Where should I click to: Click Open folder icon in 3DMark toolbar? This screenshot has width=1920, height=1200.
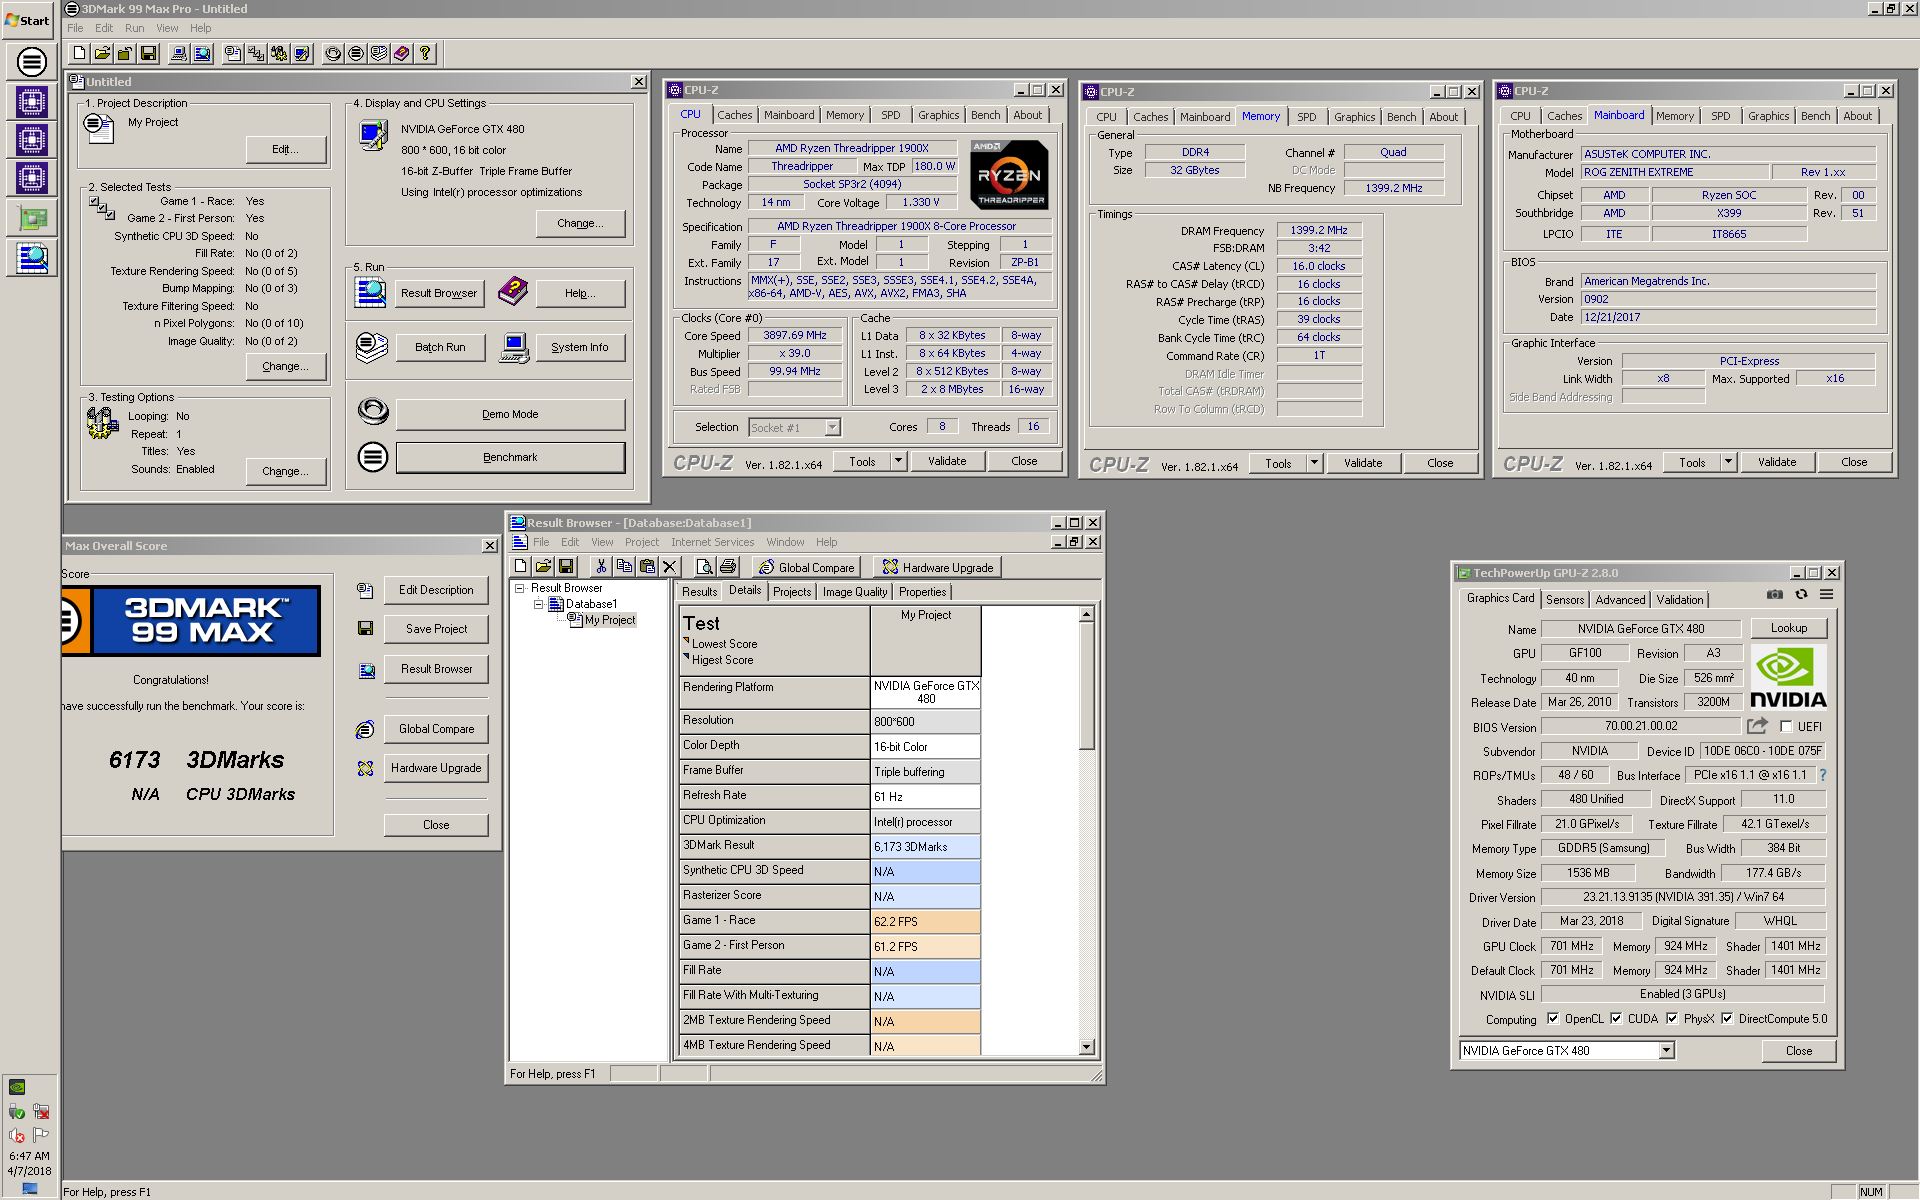102,53
